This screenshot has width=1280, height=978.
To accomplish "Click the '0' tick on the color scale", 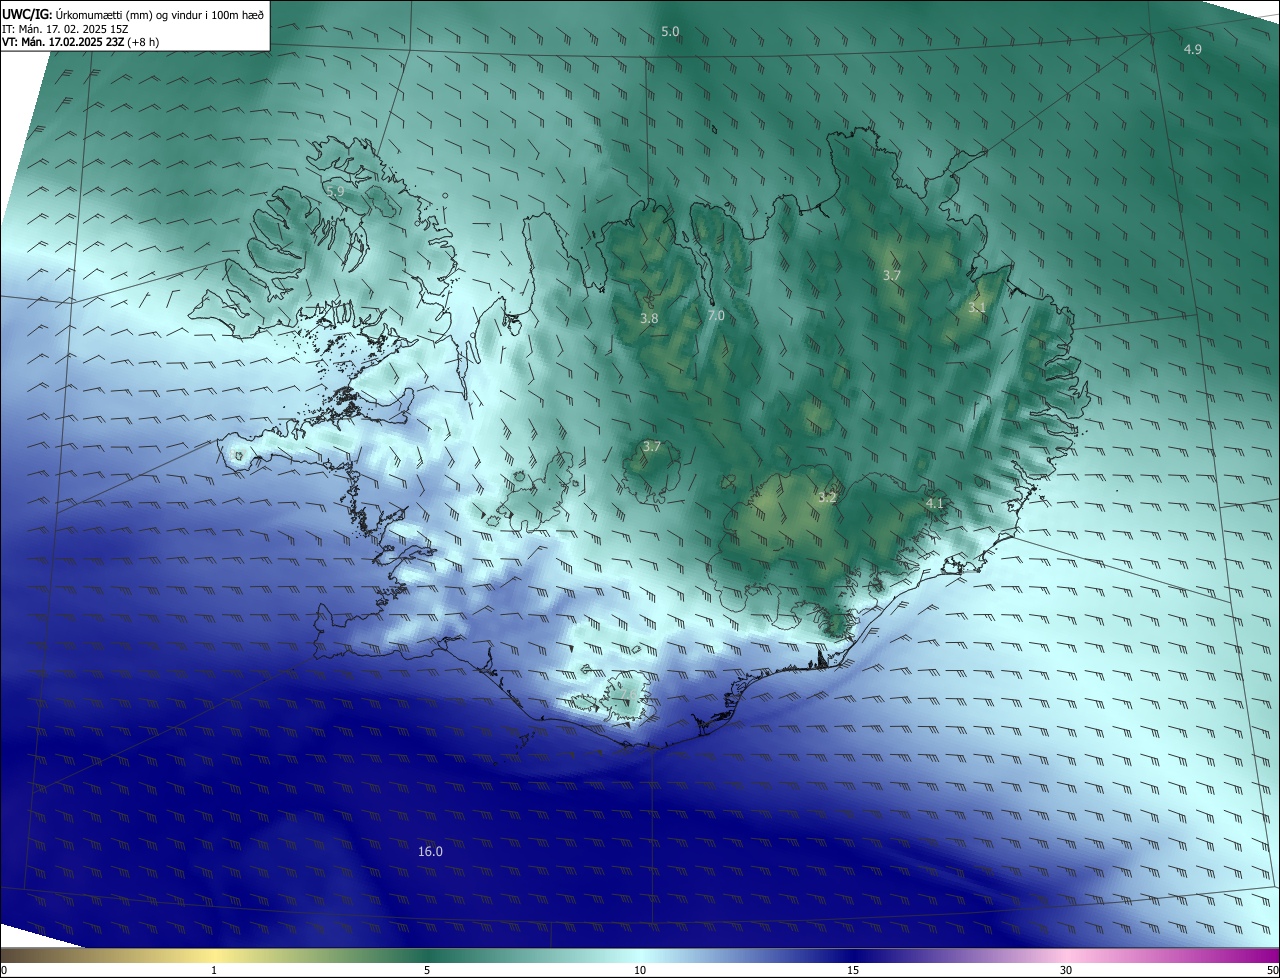I will pos(4,971).
